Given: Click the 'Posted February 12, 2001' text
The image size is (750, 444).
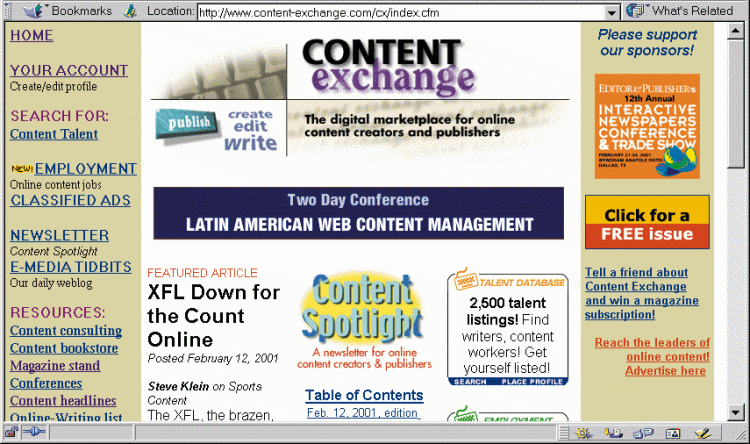Looking at the screenshot, I should click(x=213, y=358).
